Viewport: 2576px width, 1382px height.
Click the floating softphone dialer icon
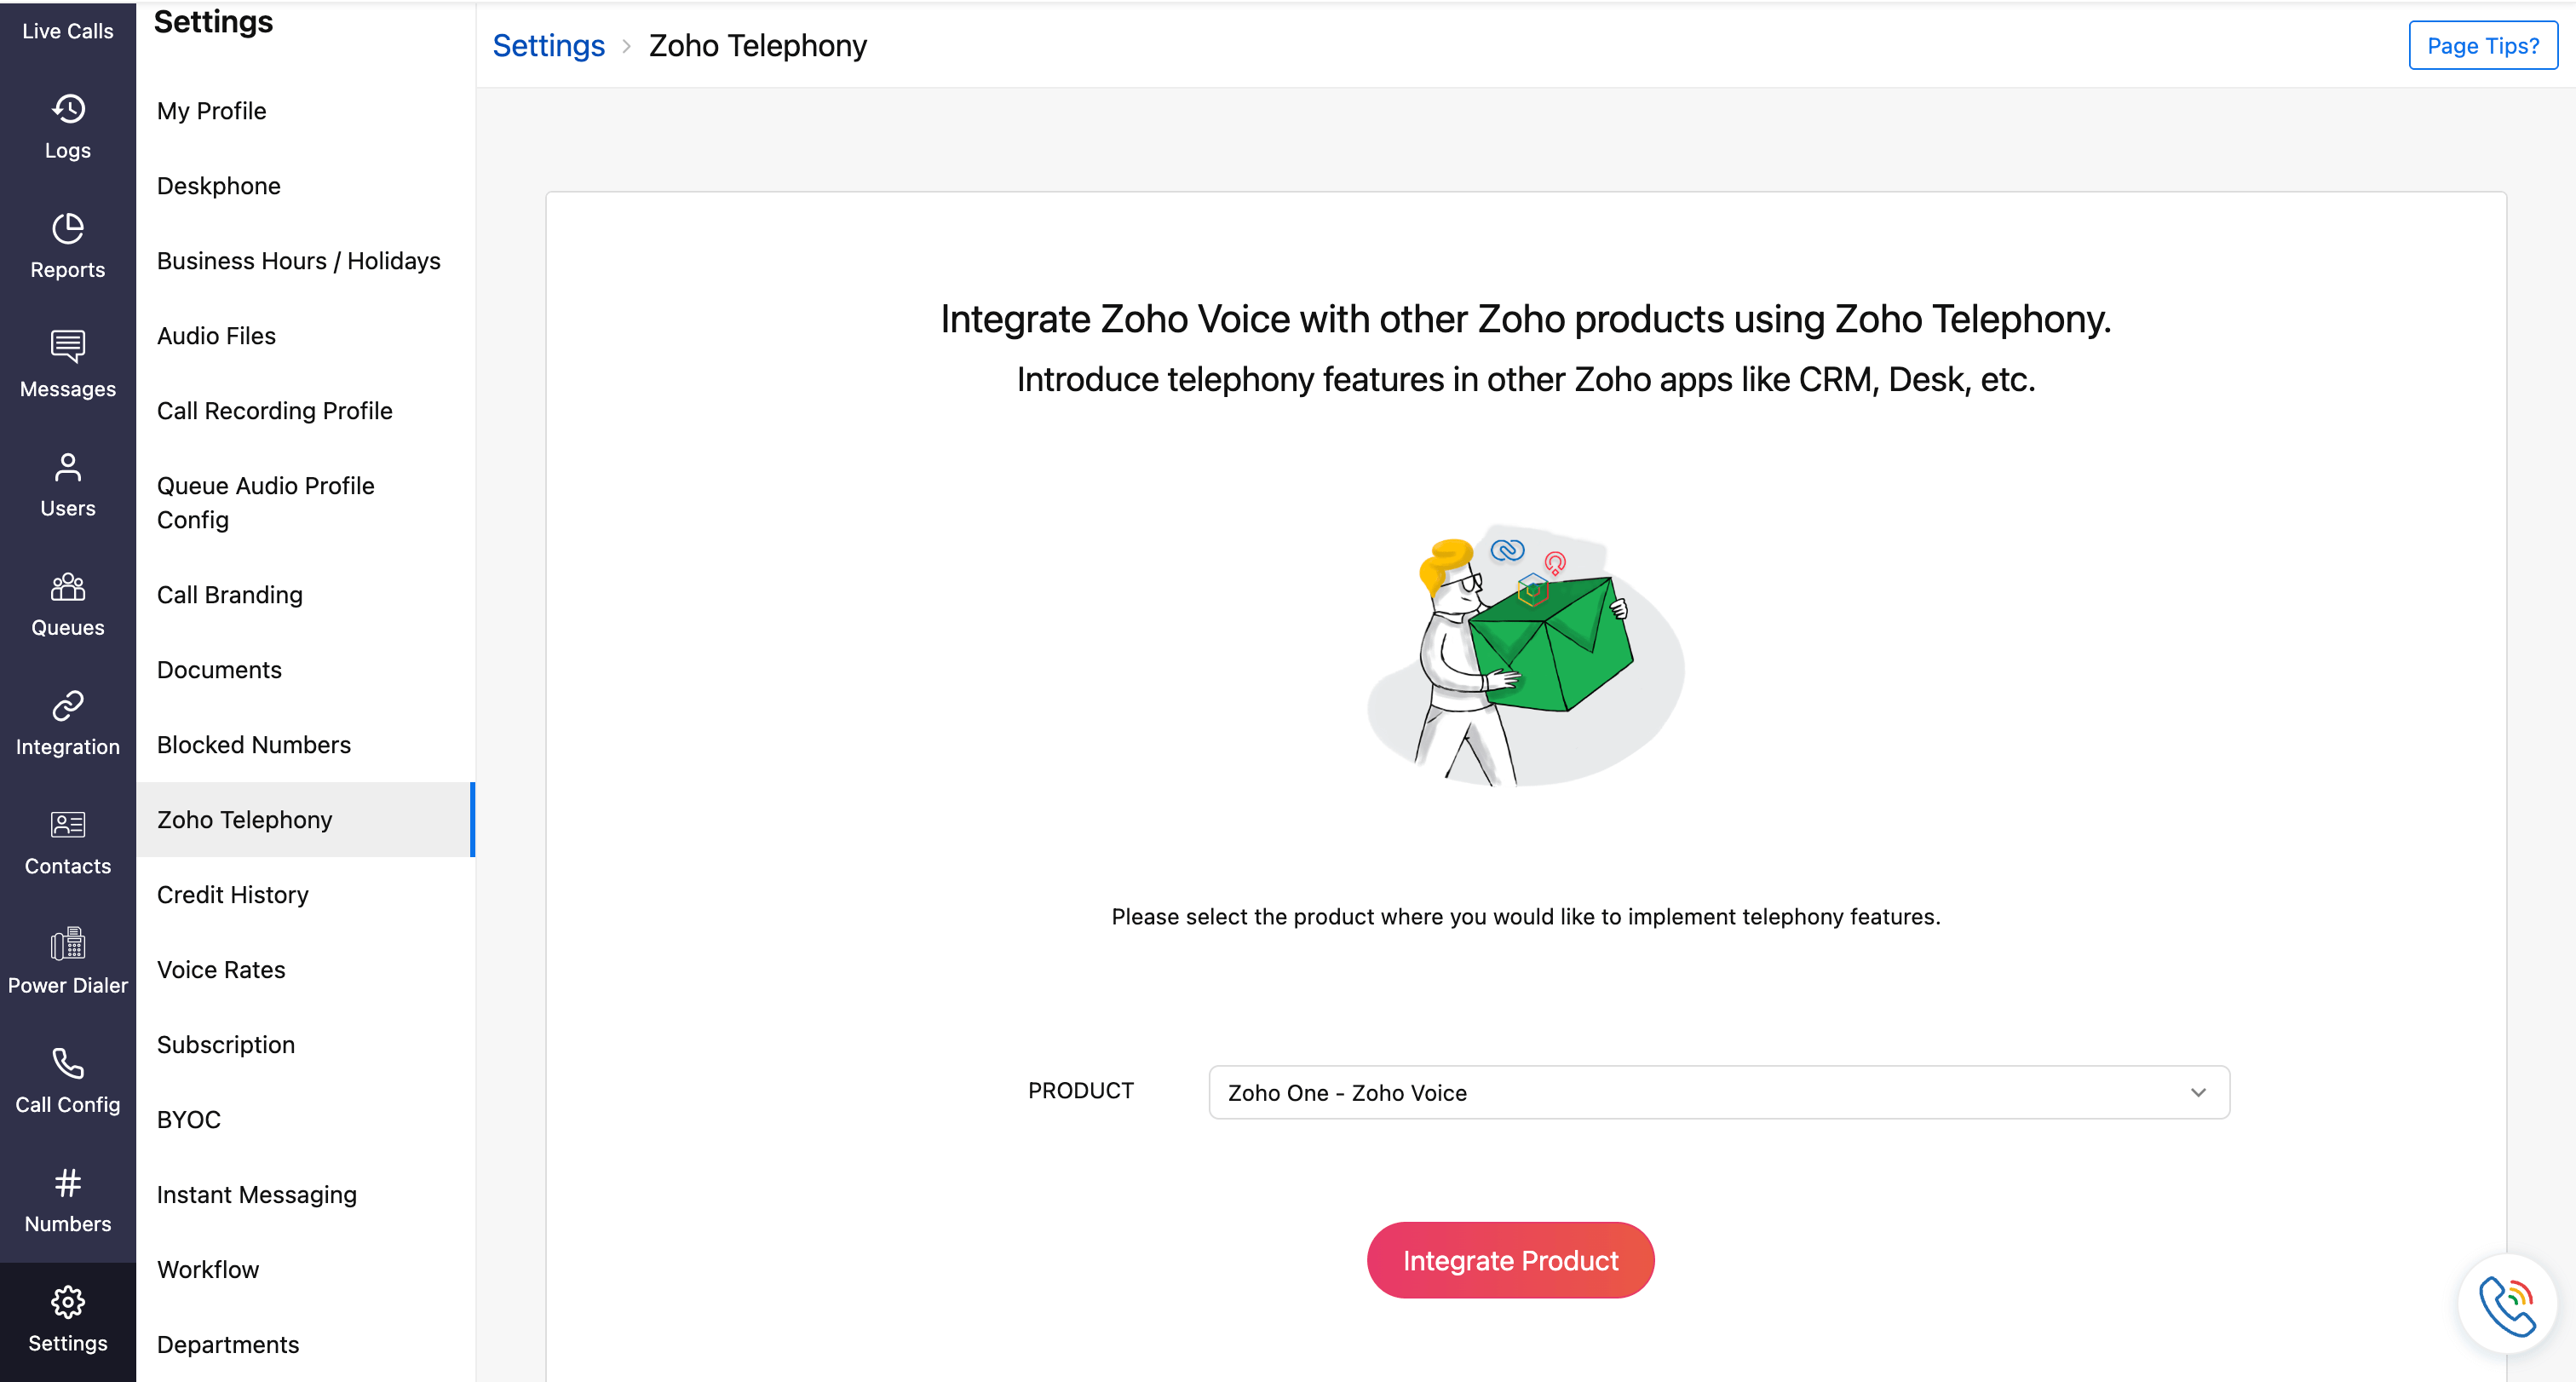[x=2506, y=1304]
